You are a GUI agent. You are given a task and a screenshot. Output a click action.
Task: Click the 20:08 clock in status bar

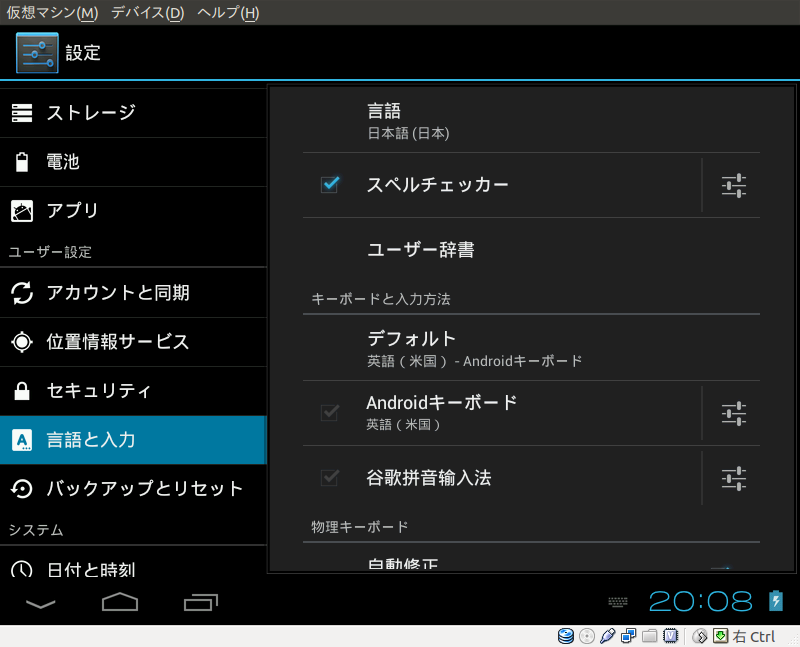point(700,601)
